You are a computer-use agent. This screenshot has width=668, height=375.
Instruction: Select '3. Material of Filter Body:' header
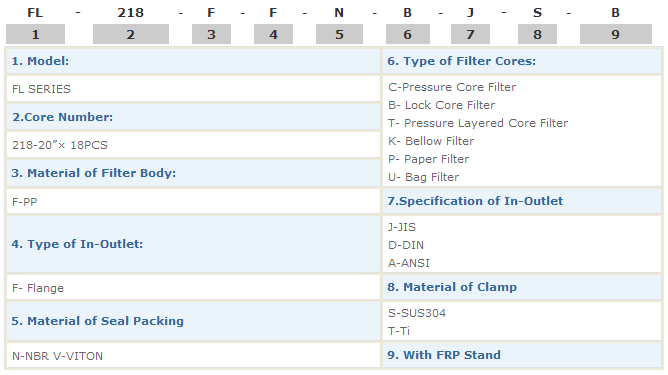(x=193, y=173)
